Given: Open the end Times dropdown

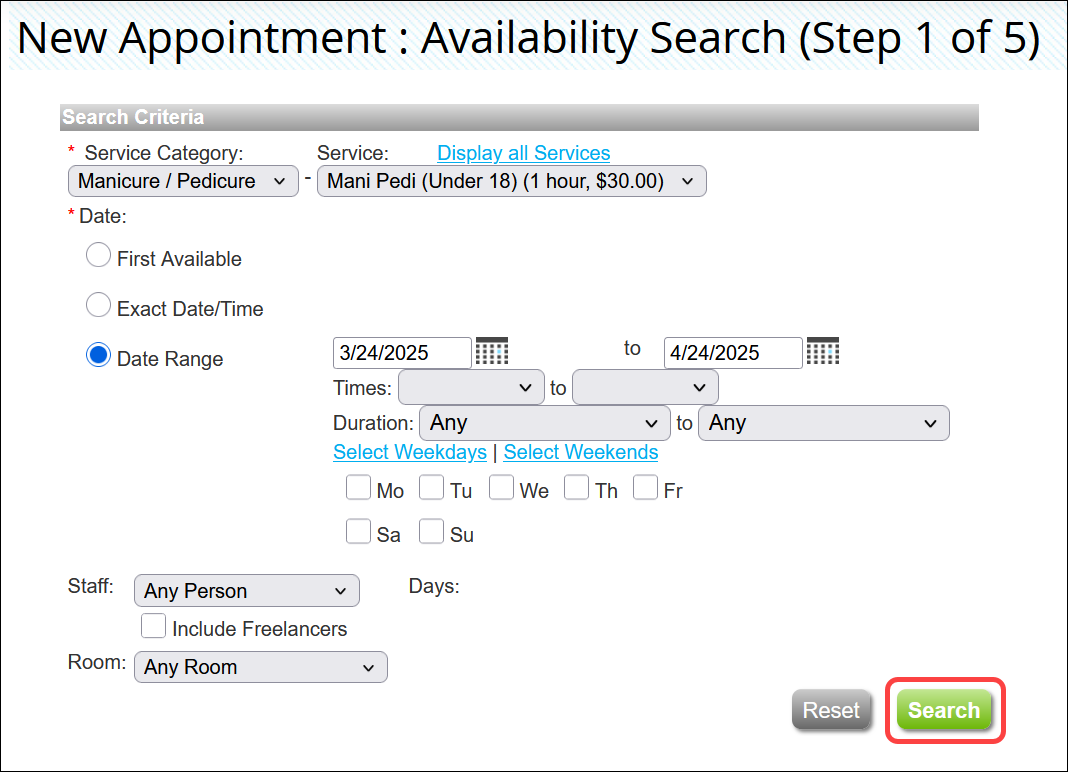Looking at the screenshot, I should [645, 387].
